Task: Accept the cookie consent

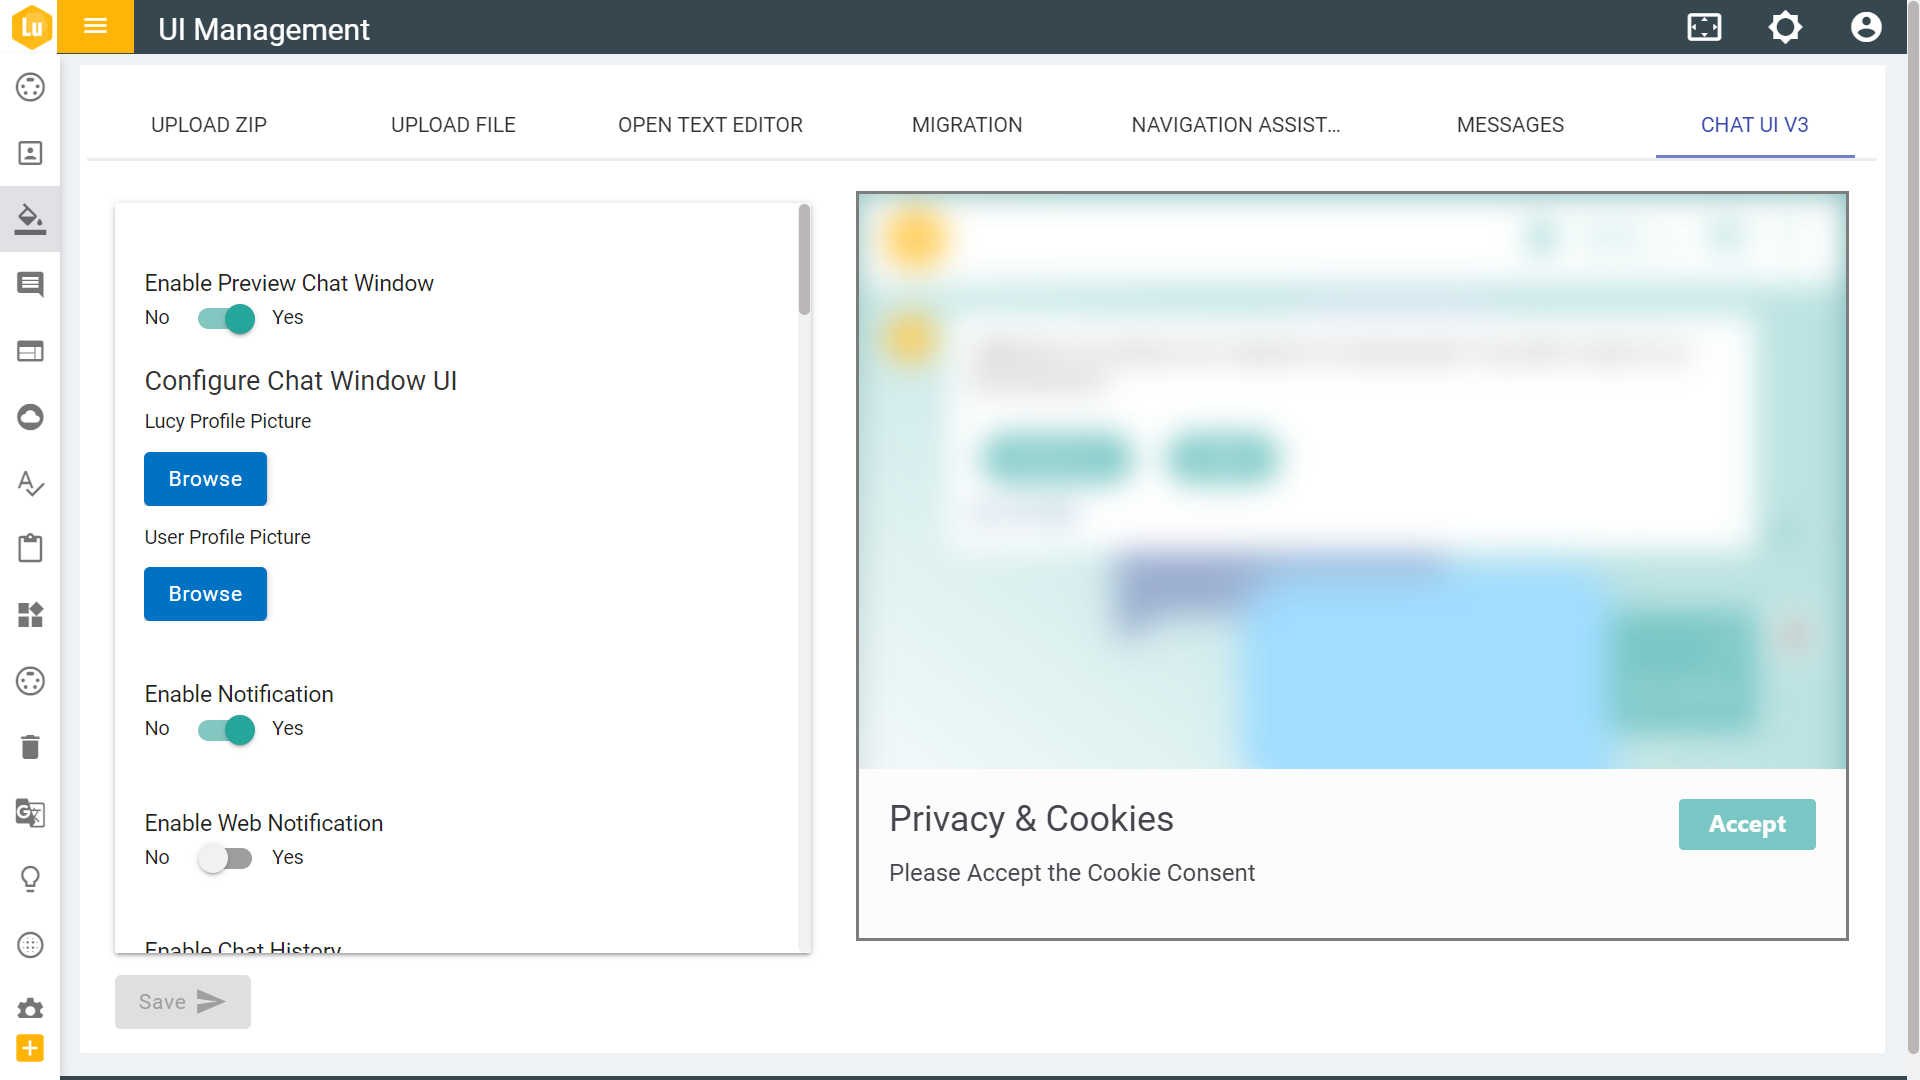Action: pos(1746,824)
